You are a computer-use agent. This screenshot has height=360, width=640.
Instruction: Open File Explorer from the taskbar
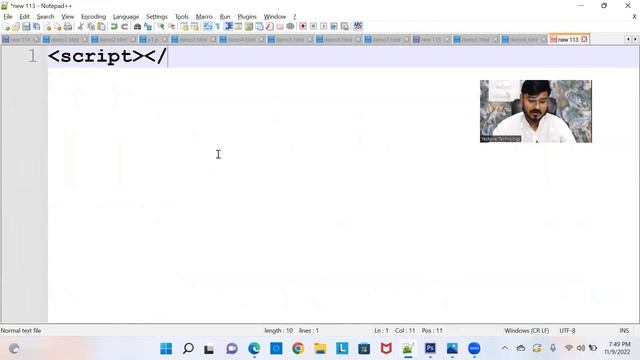tap(320, 349)
